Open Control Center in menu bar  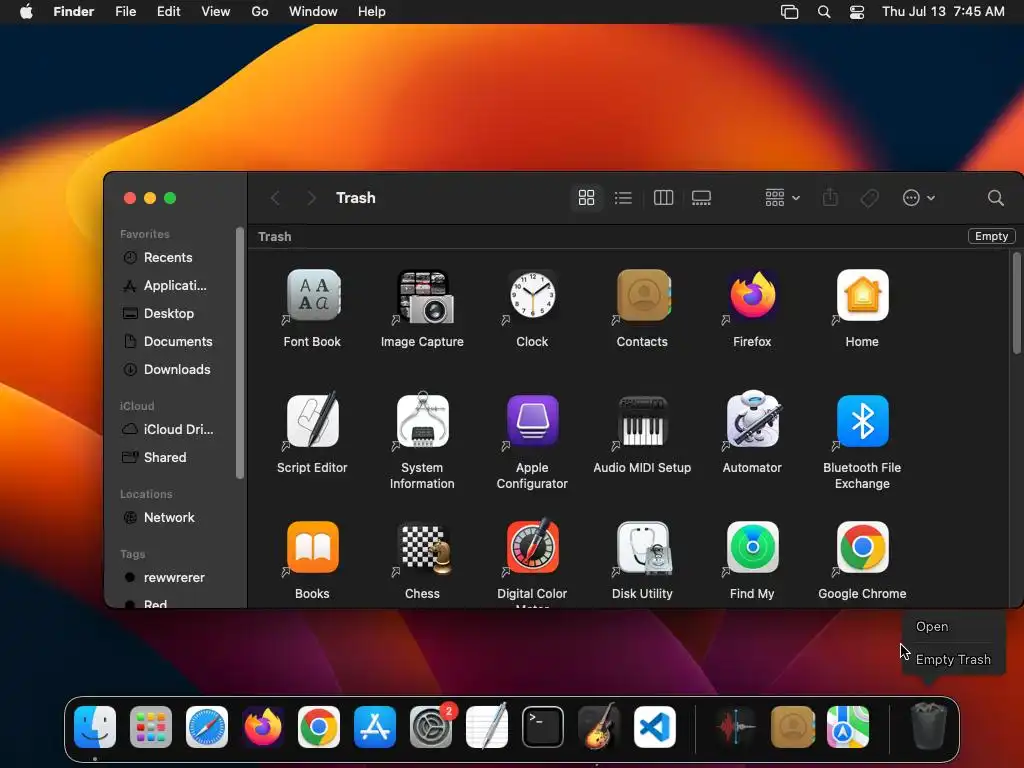tap(857, 12)
